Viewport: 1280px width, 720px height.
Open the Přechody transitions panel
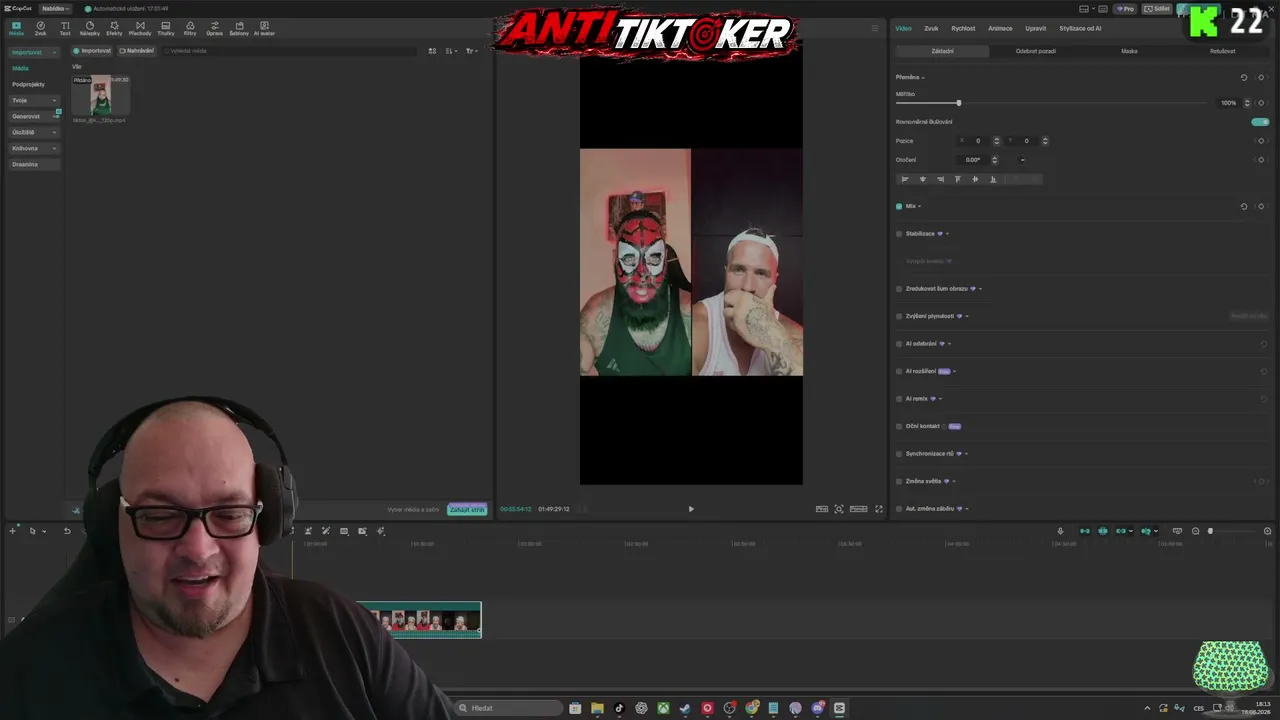[x=140, y=29]
